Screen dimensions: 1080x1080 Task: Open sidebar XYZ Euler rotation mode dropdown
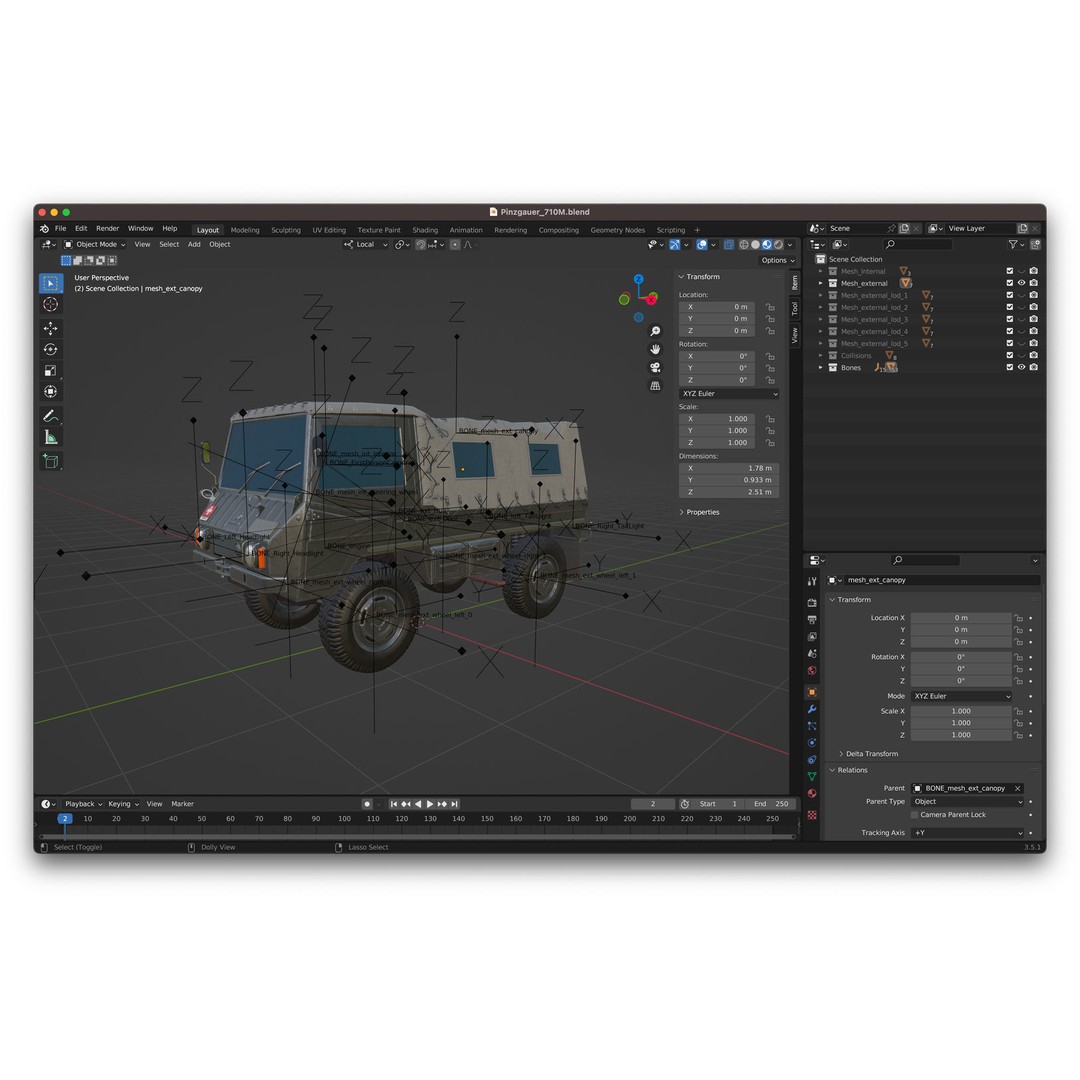(x=729, y=394)
